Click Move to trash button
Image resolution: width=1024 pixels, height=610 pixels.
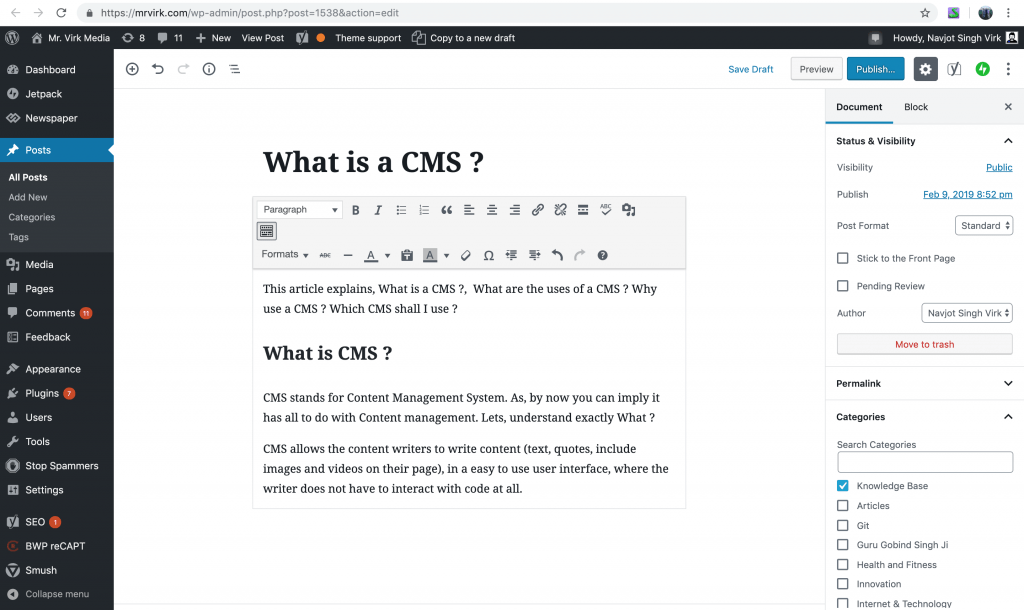(x=925, y=344)
